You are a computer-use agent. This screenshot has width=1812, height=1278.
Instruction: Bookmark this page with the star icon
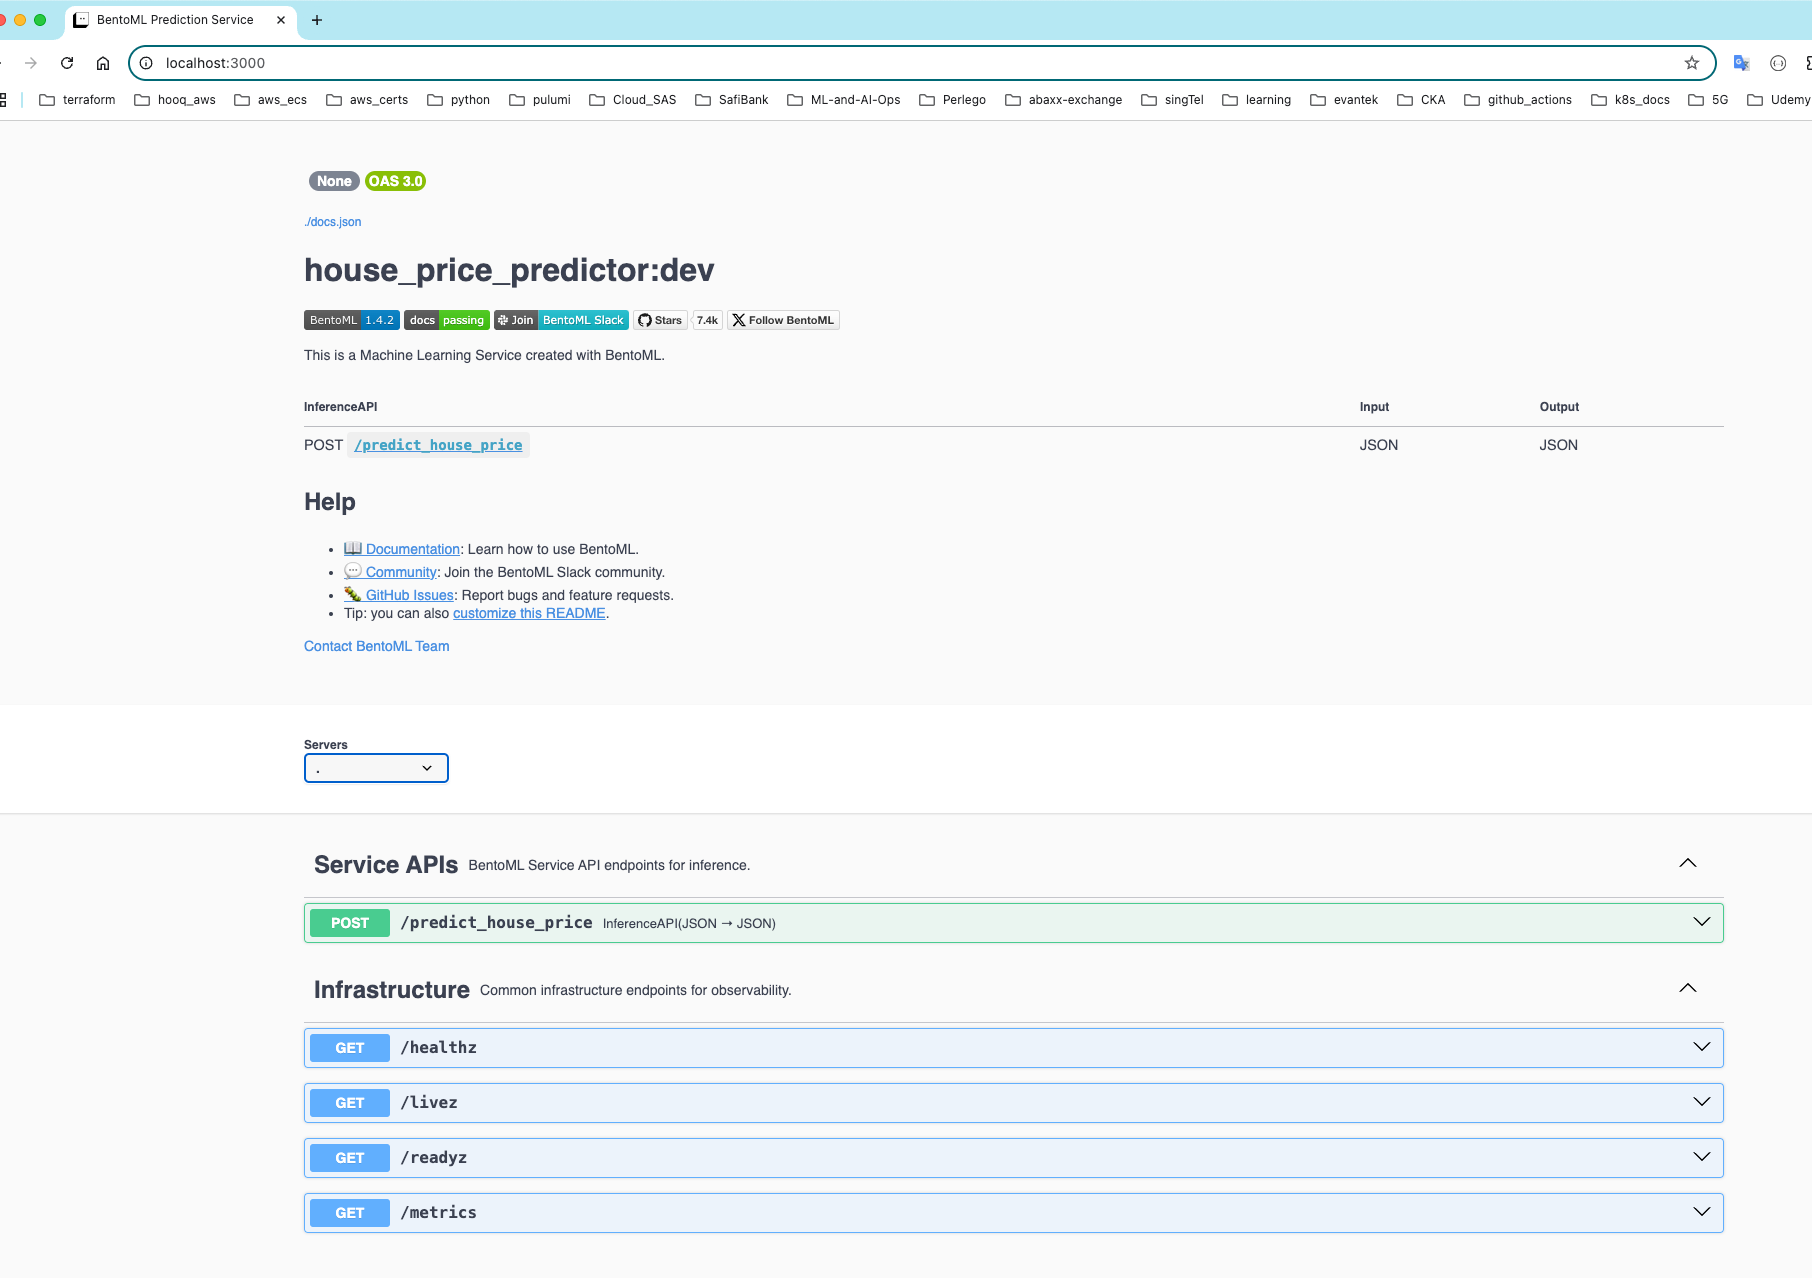pos(1692,63)
